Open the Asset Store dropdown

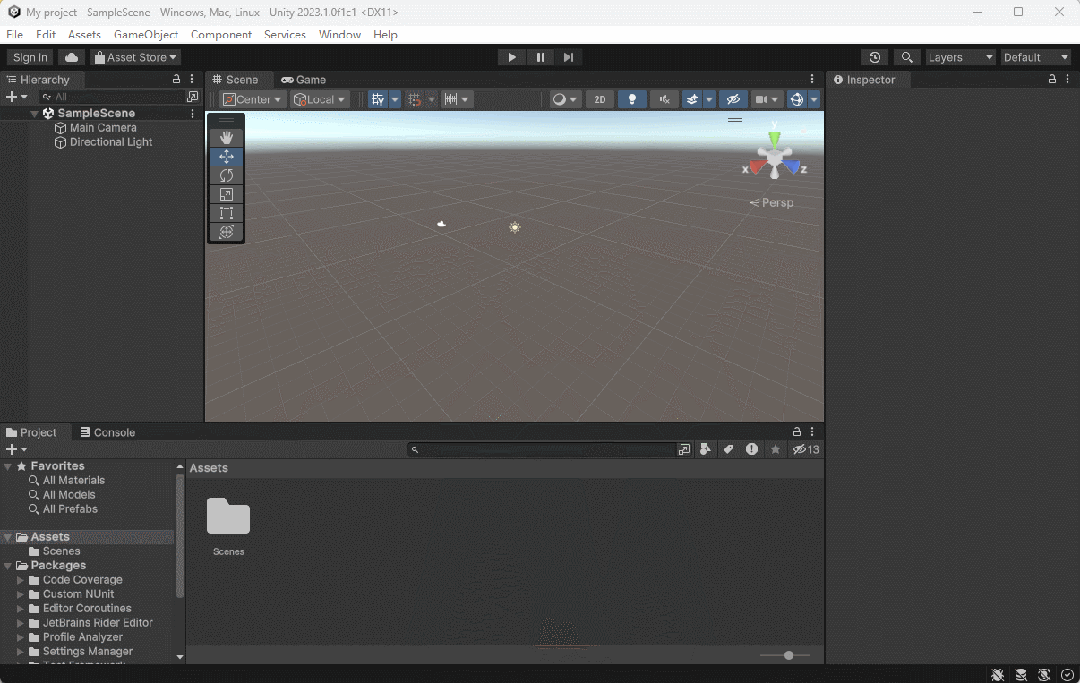tap(136, 57)
